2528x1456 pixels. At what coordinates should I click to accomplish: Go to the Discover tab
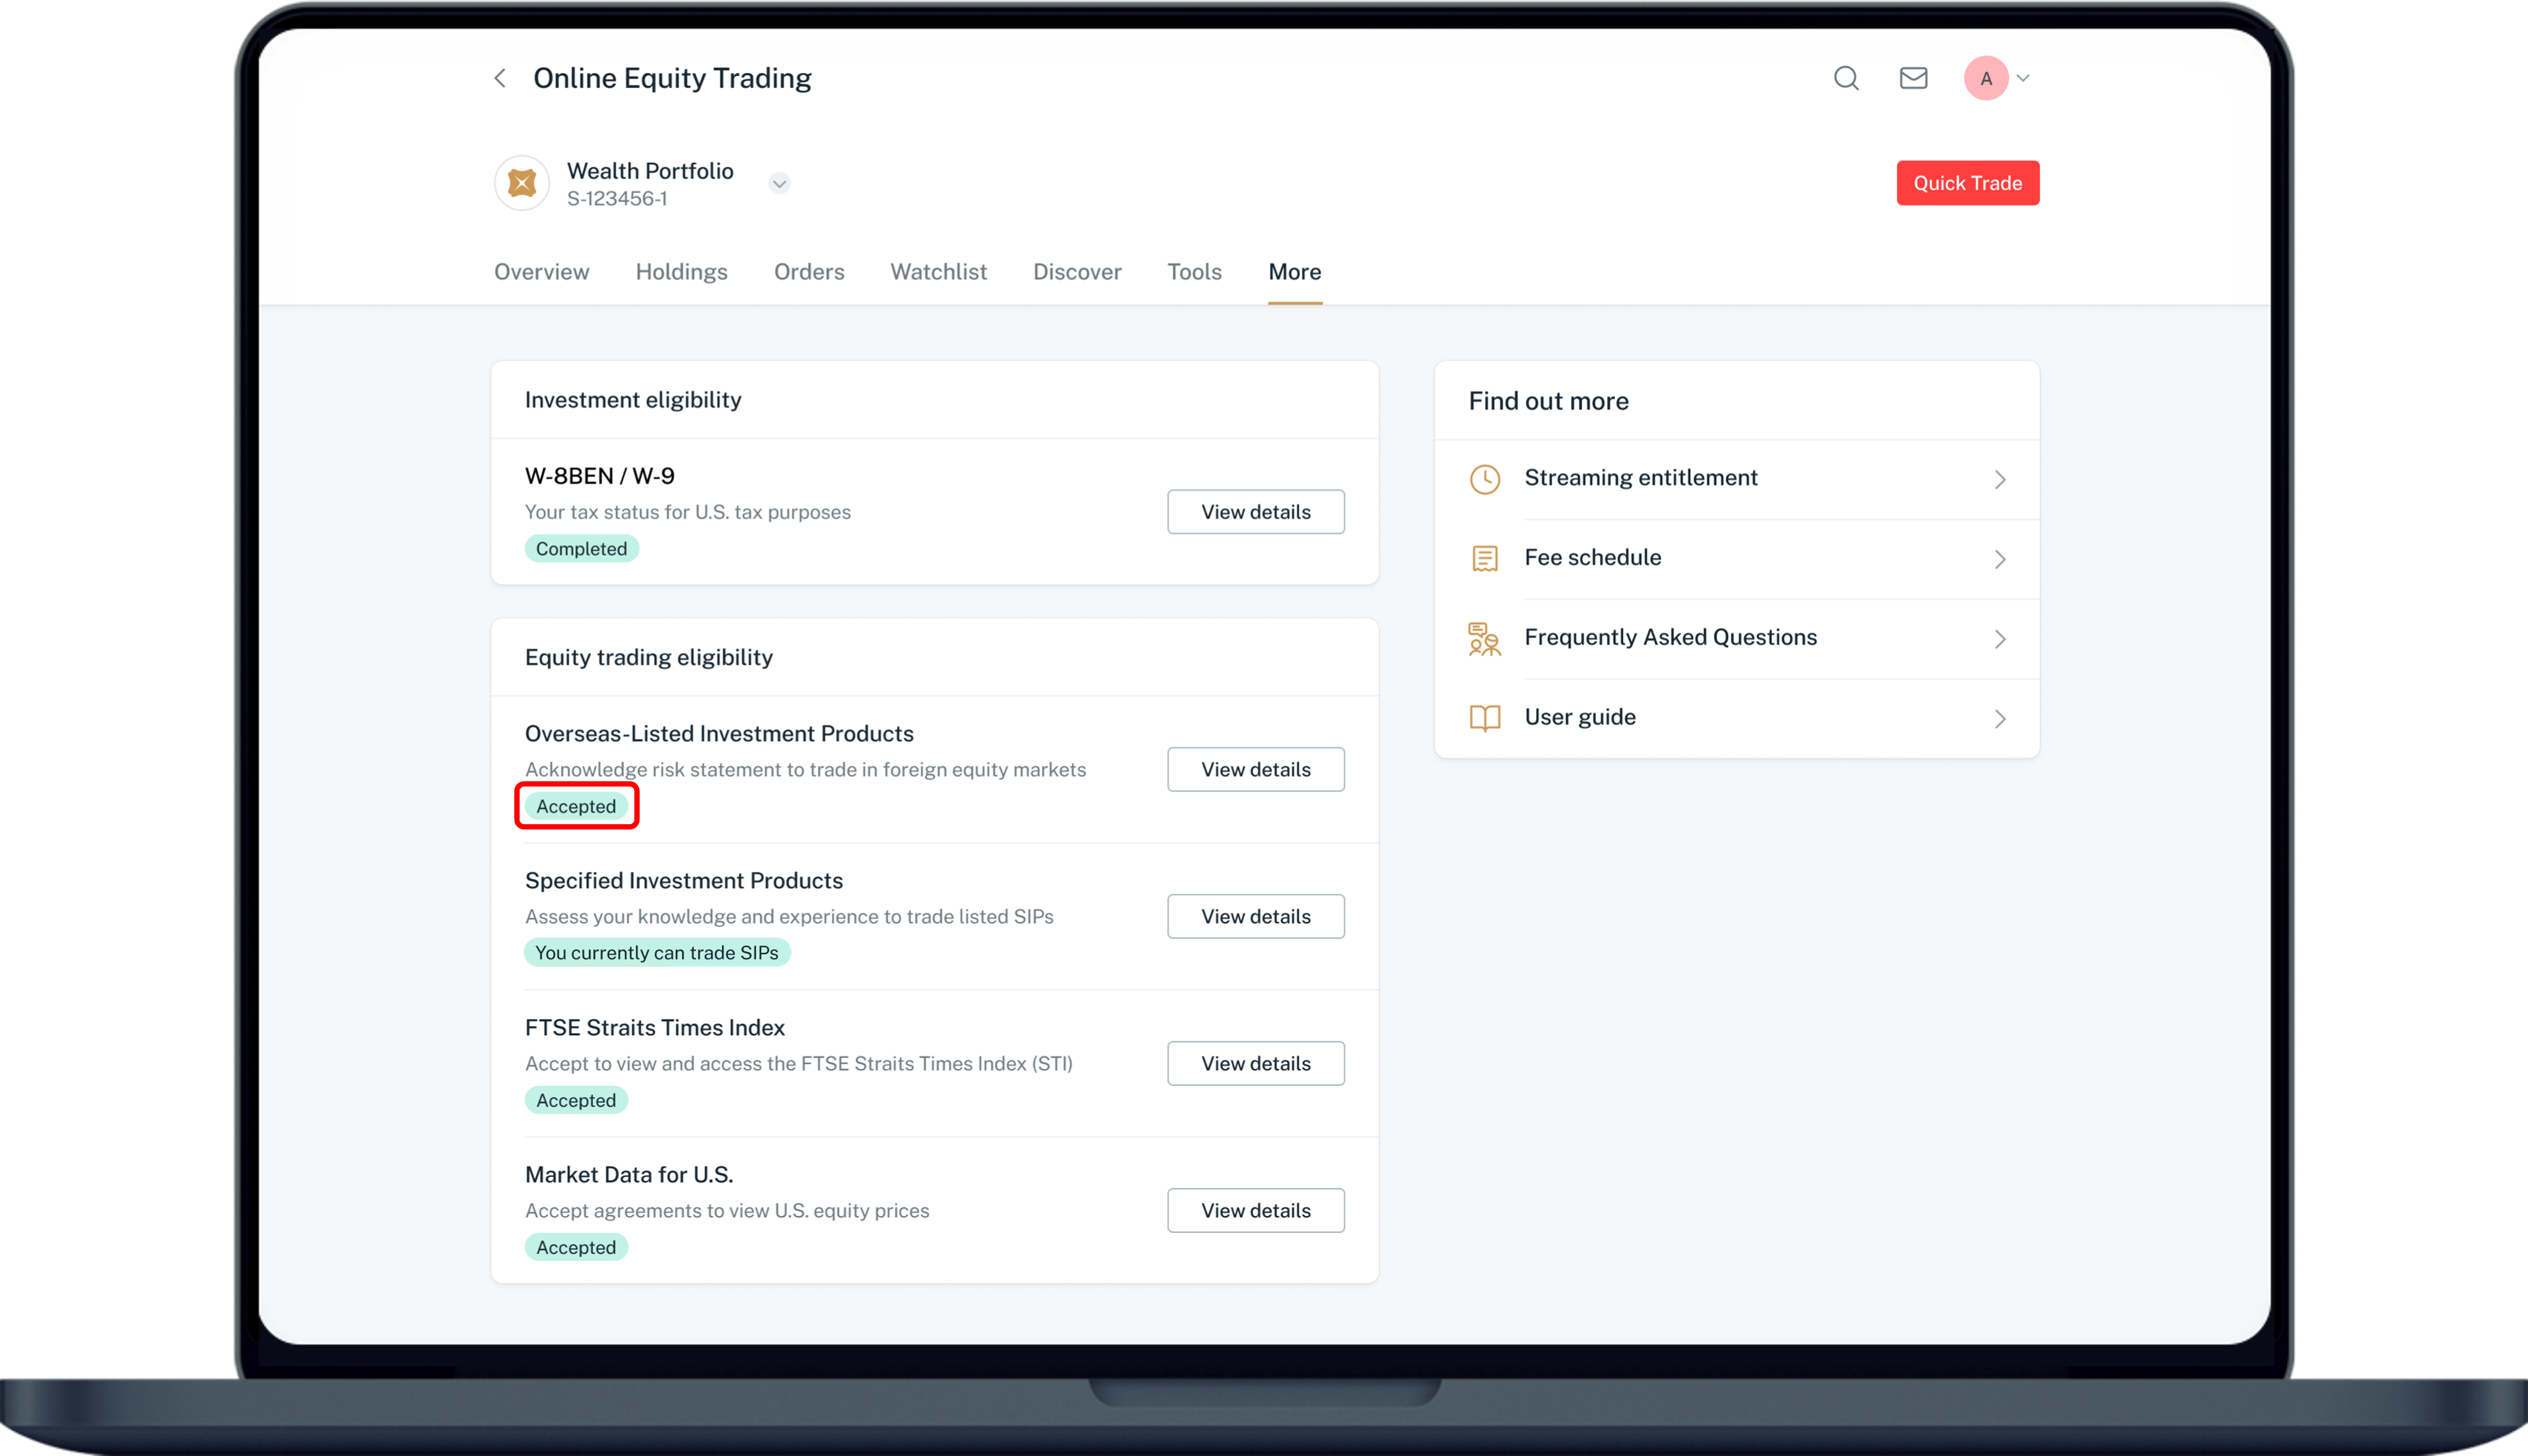click(x=1077, y=272)
